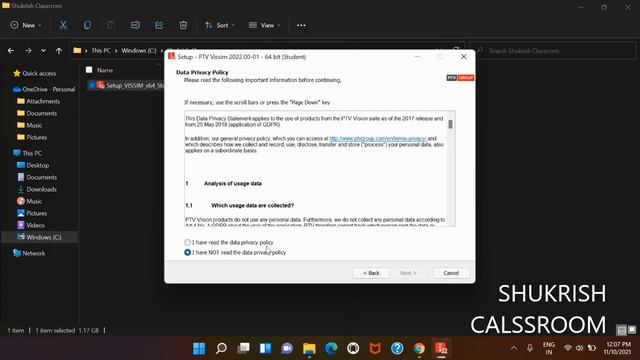640x360 pixels.
Task: Click the Search Shukrish Classroom box
Action: 552,51
